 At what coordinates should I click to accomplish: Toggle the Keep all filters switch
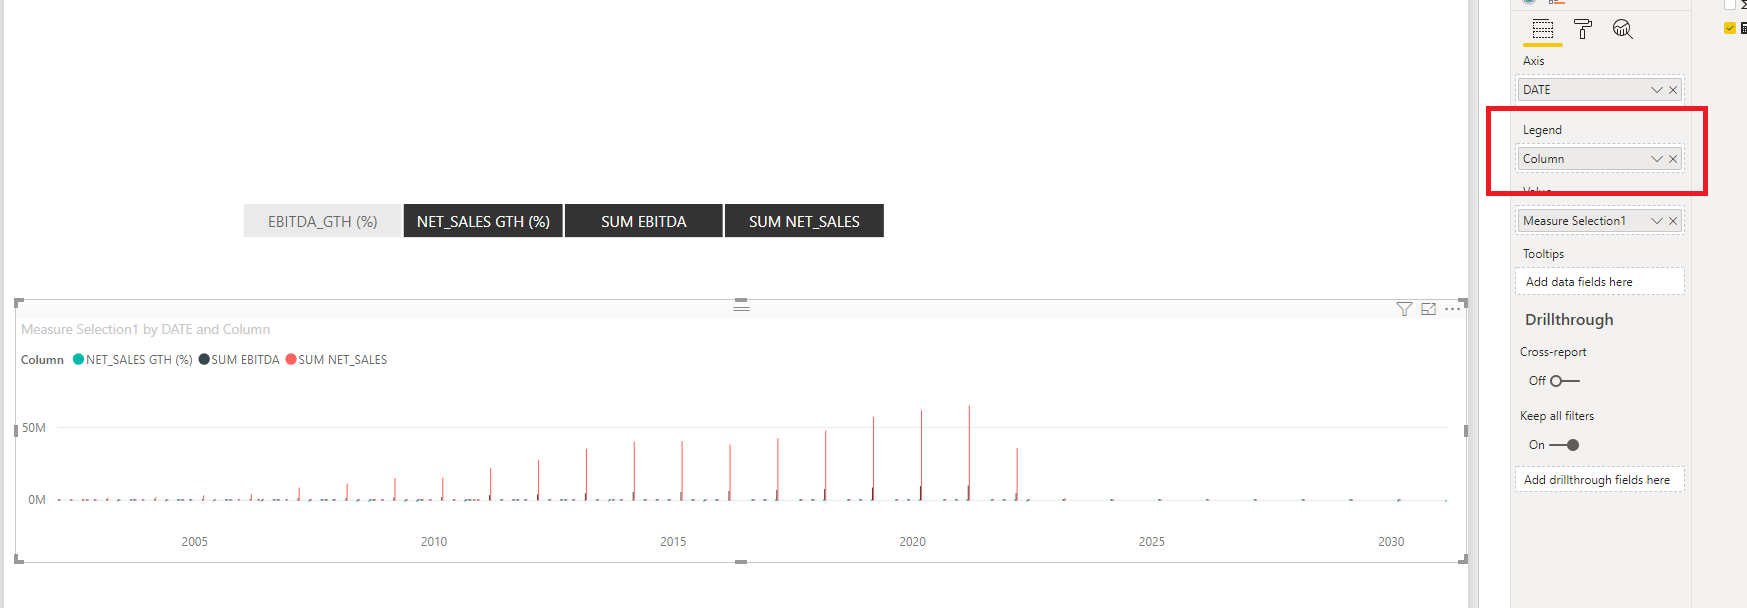1564,445
